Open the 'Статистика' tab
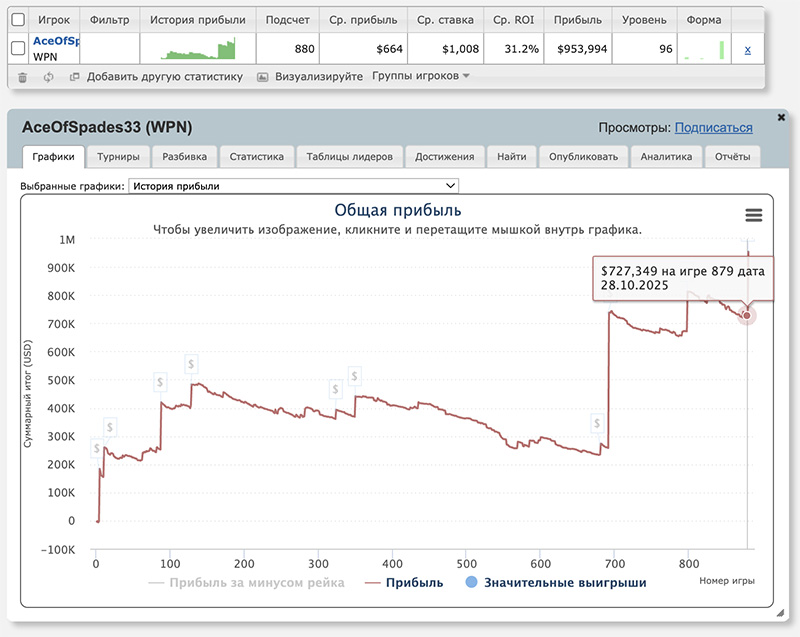The width and height of the screenshot is (800, 637). [x=256, y=156]
